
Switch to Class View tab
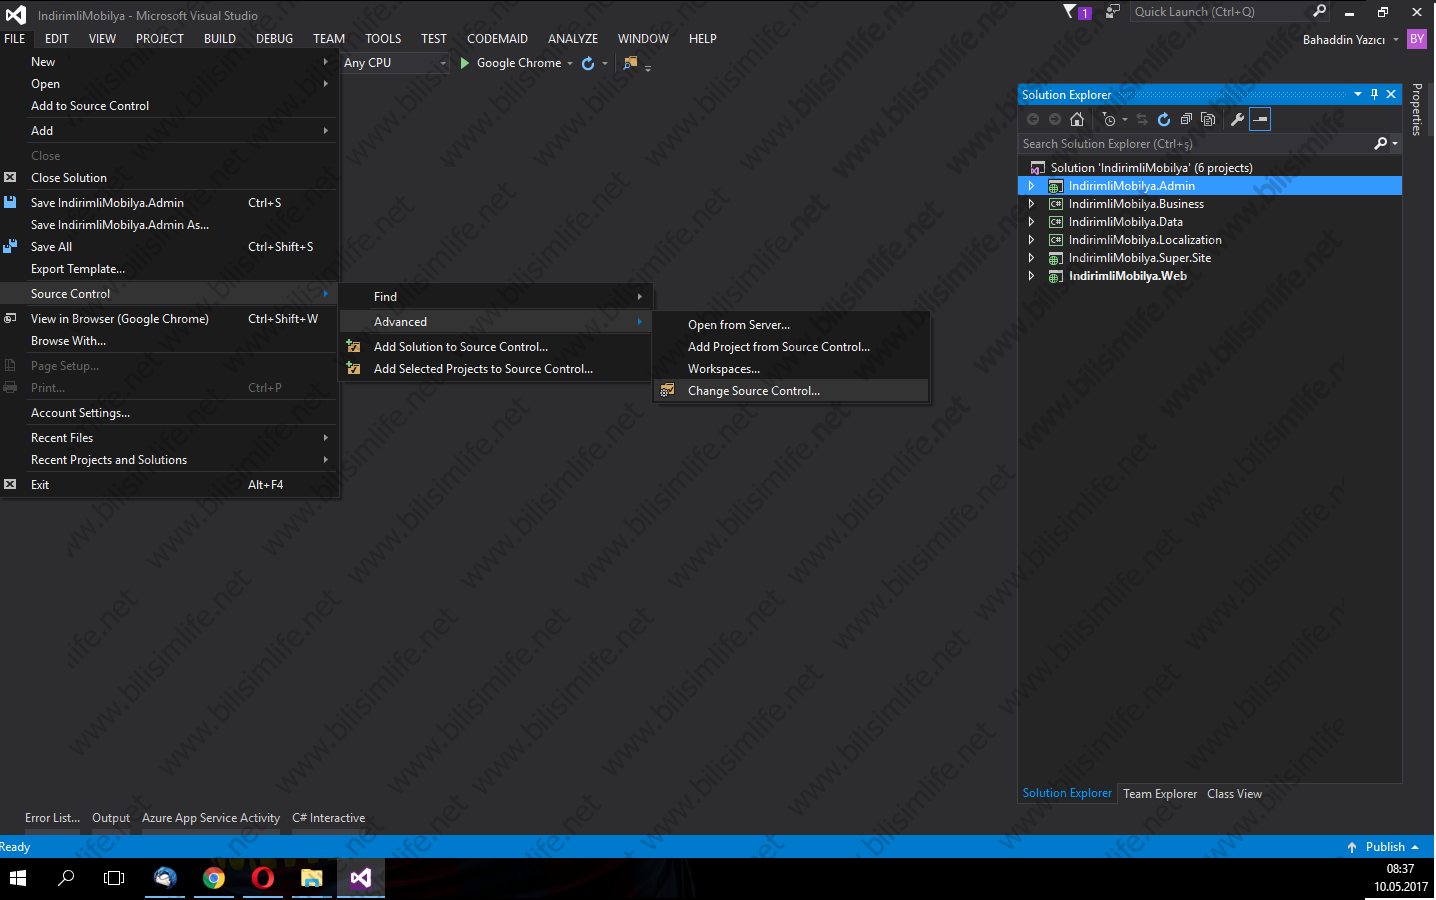click(1234, 794)
